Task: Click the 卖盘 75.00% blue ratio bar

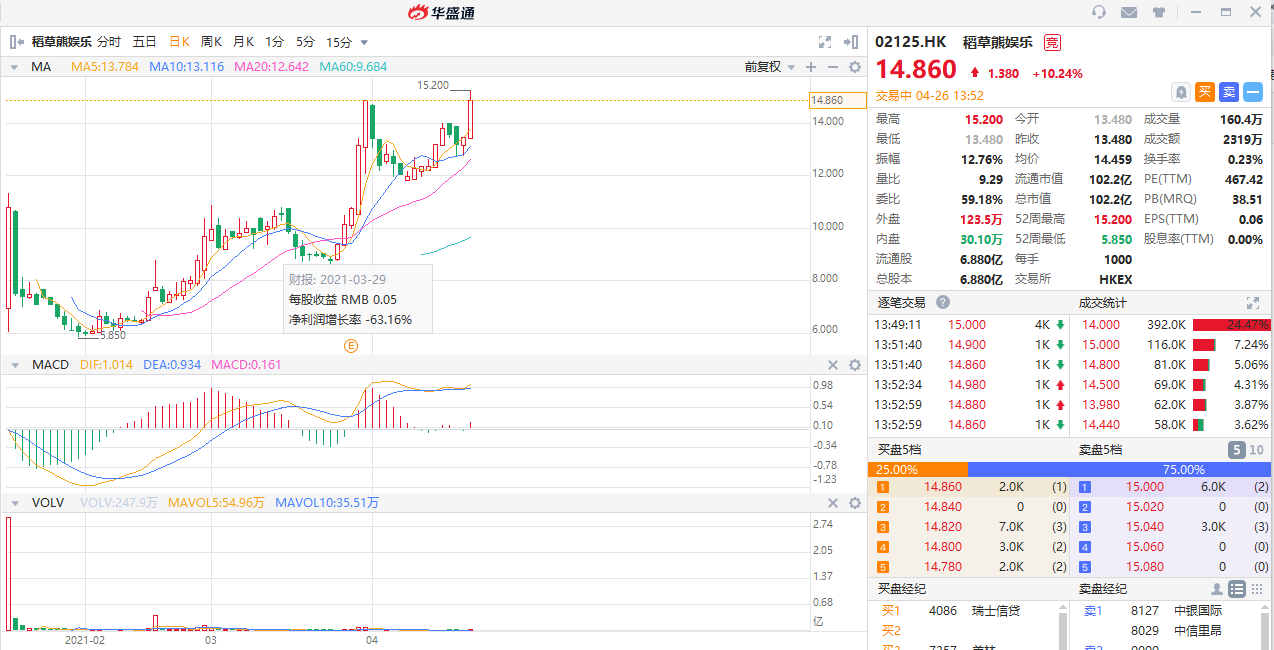Action: [x=1118, y=469]
